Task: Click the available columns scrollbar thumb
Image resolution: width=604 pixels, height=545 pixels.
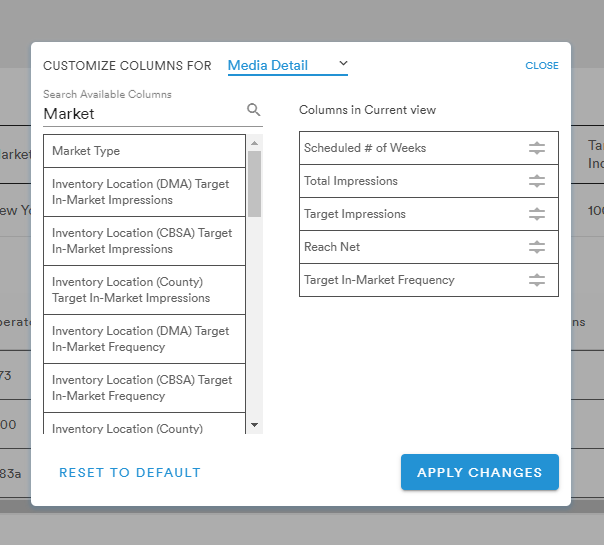Action: pos(254,184)
